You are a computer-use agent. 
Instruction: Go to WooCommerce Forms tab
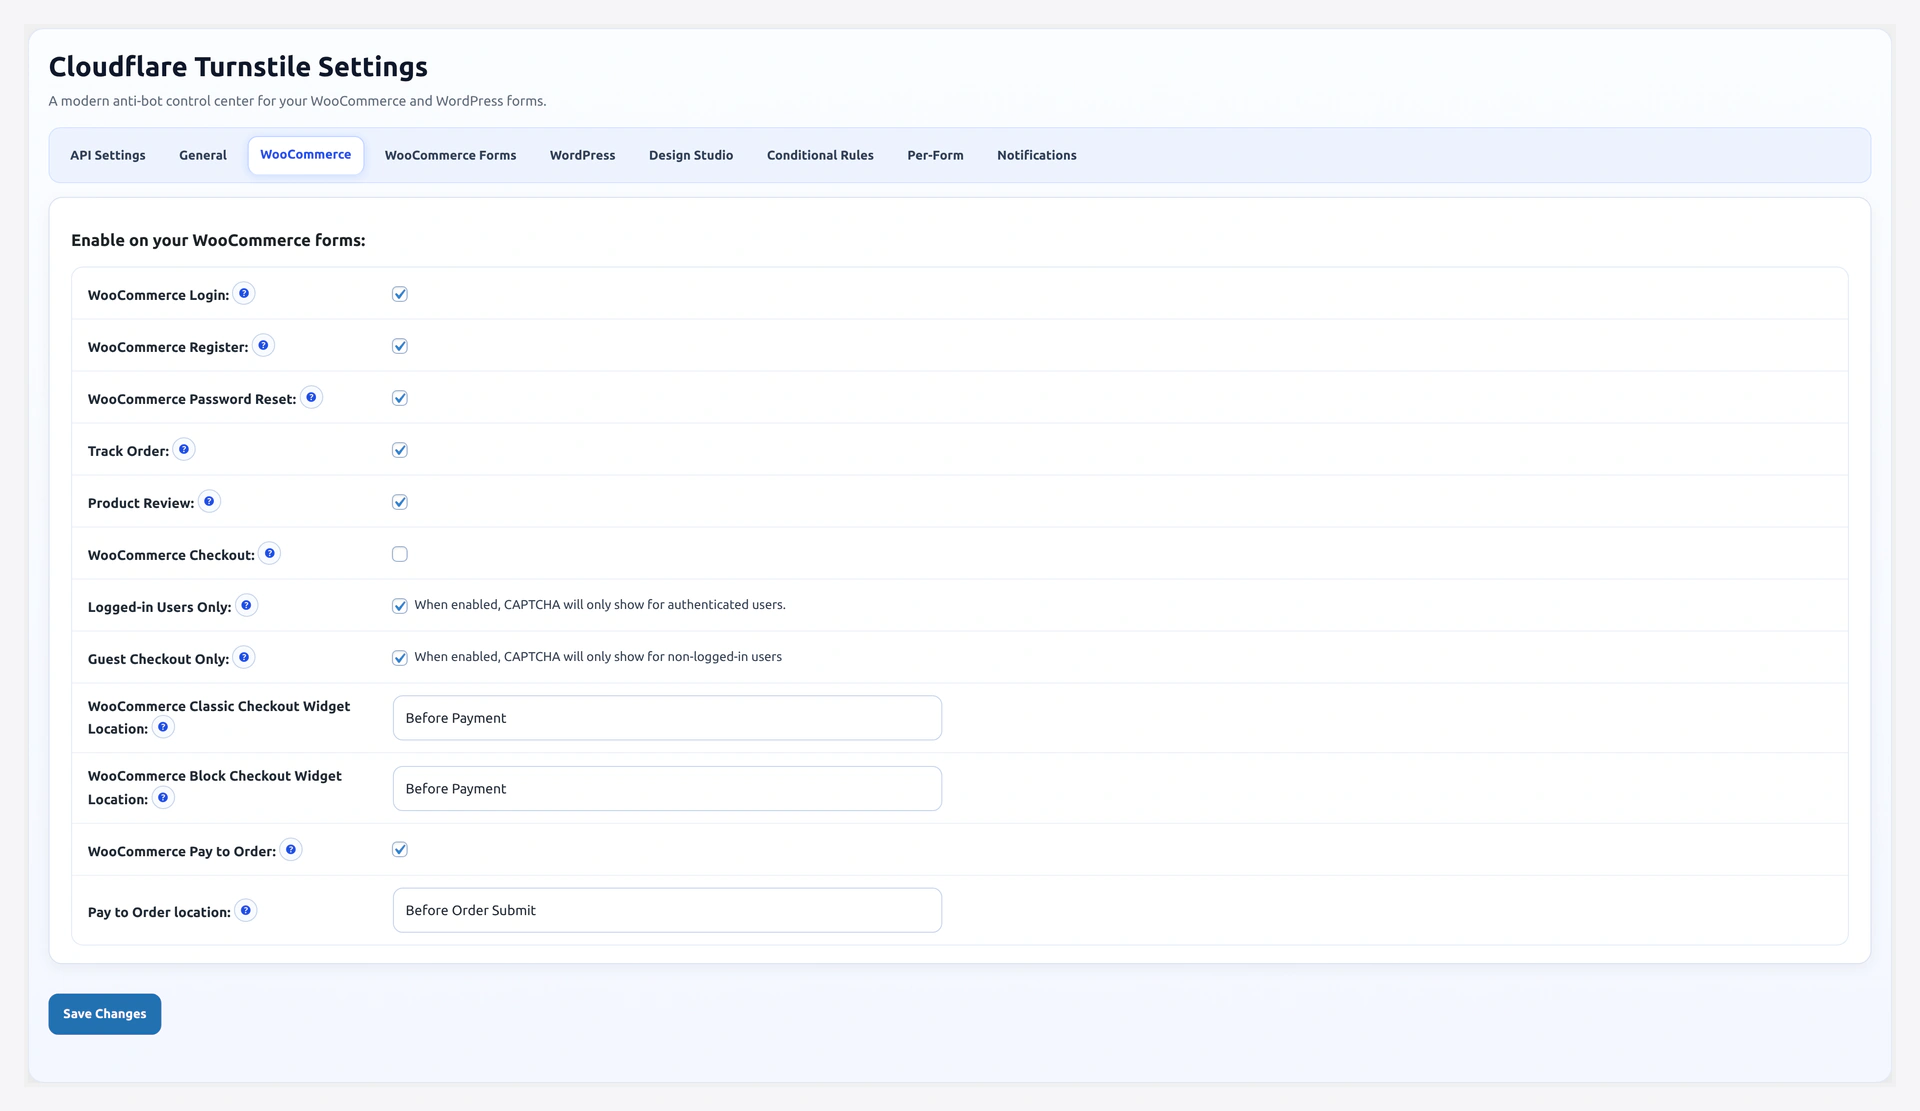451,155
